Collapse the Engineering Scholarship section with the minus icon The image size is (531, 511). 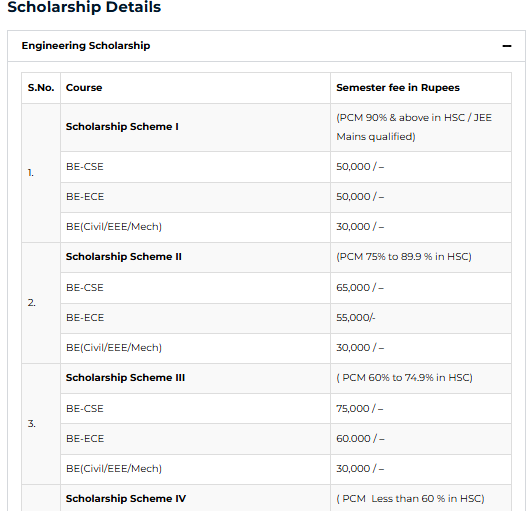(507, 46)
